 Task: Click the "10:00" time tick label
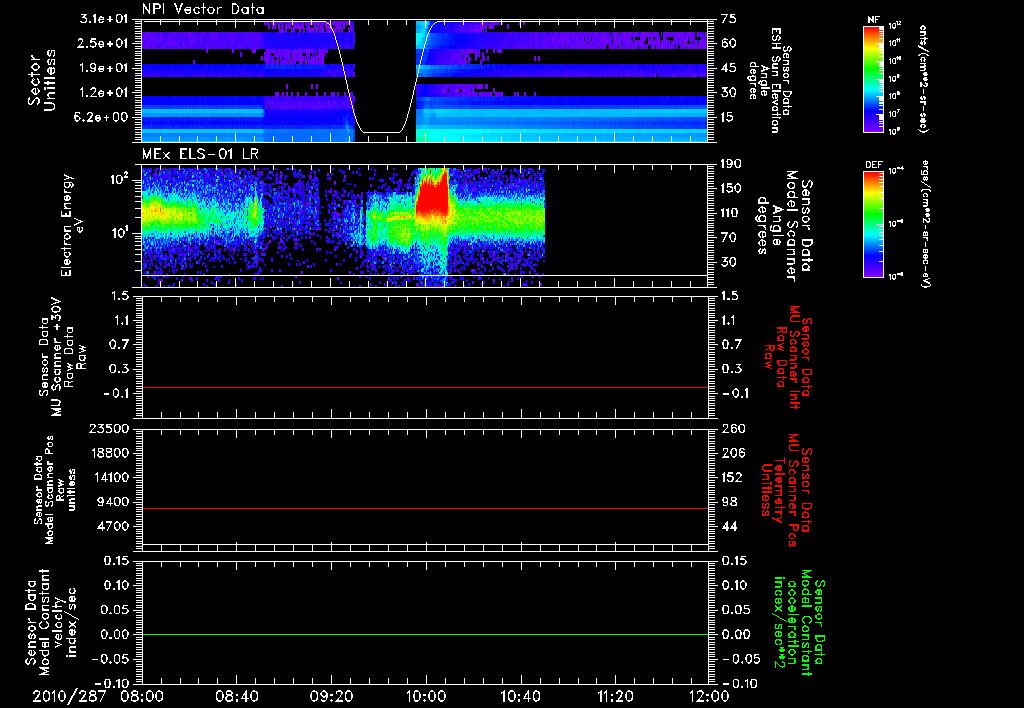tap(426, 696)
